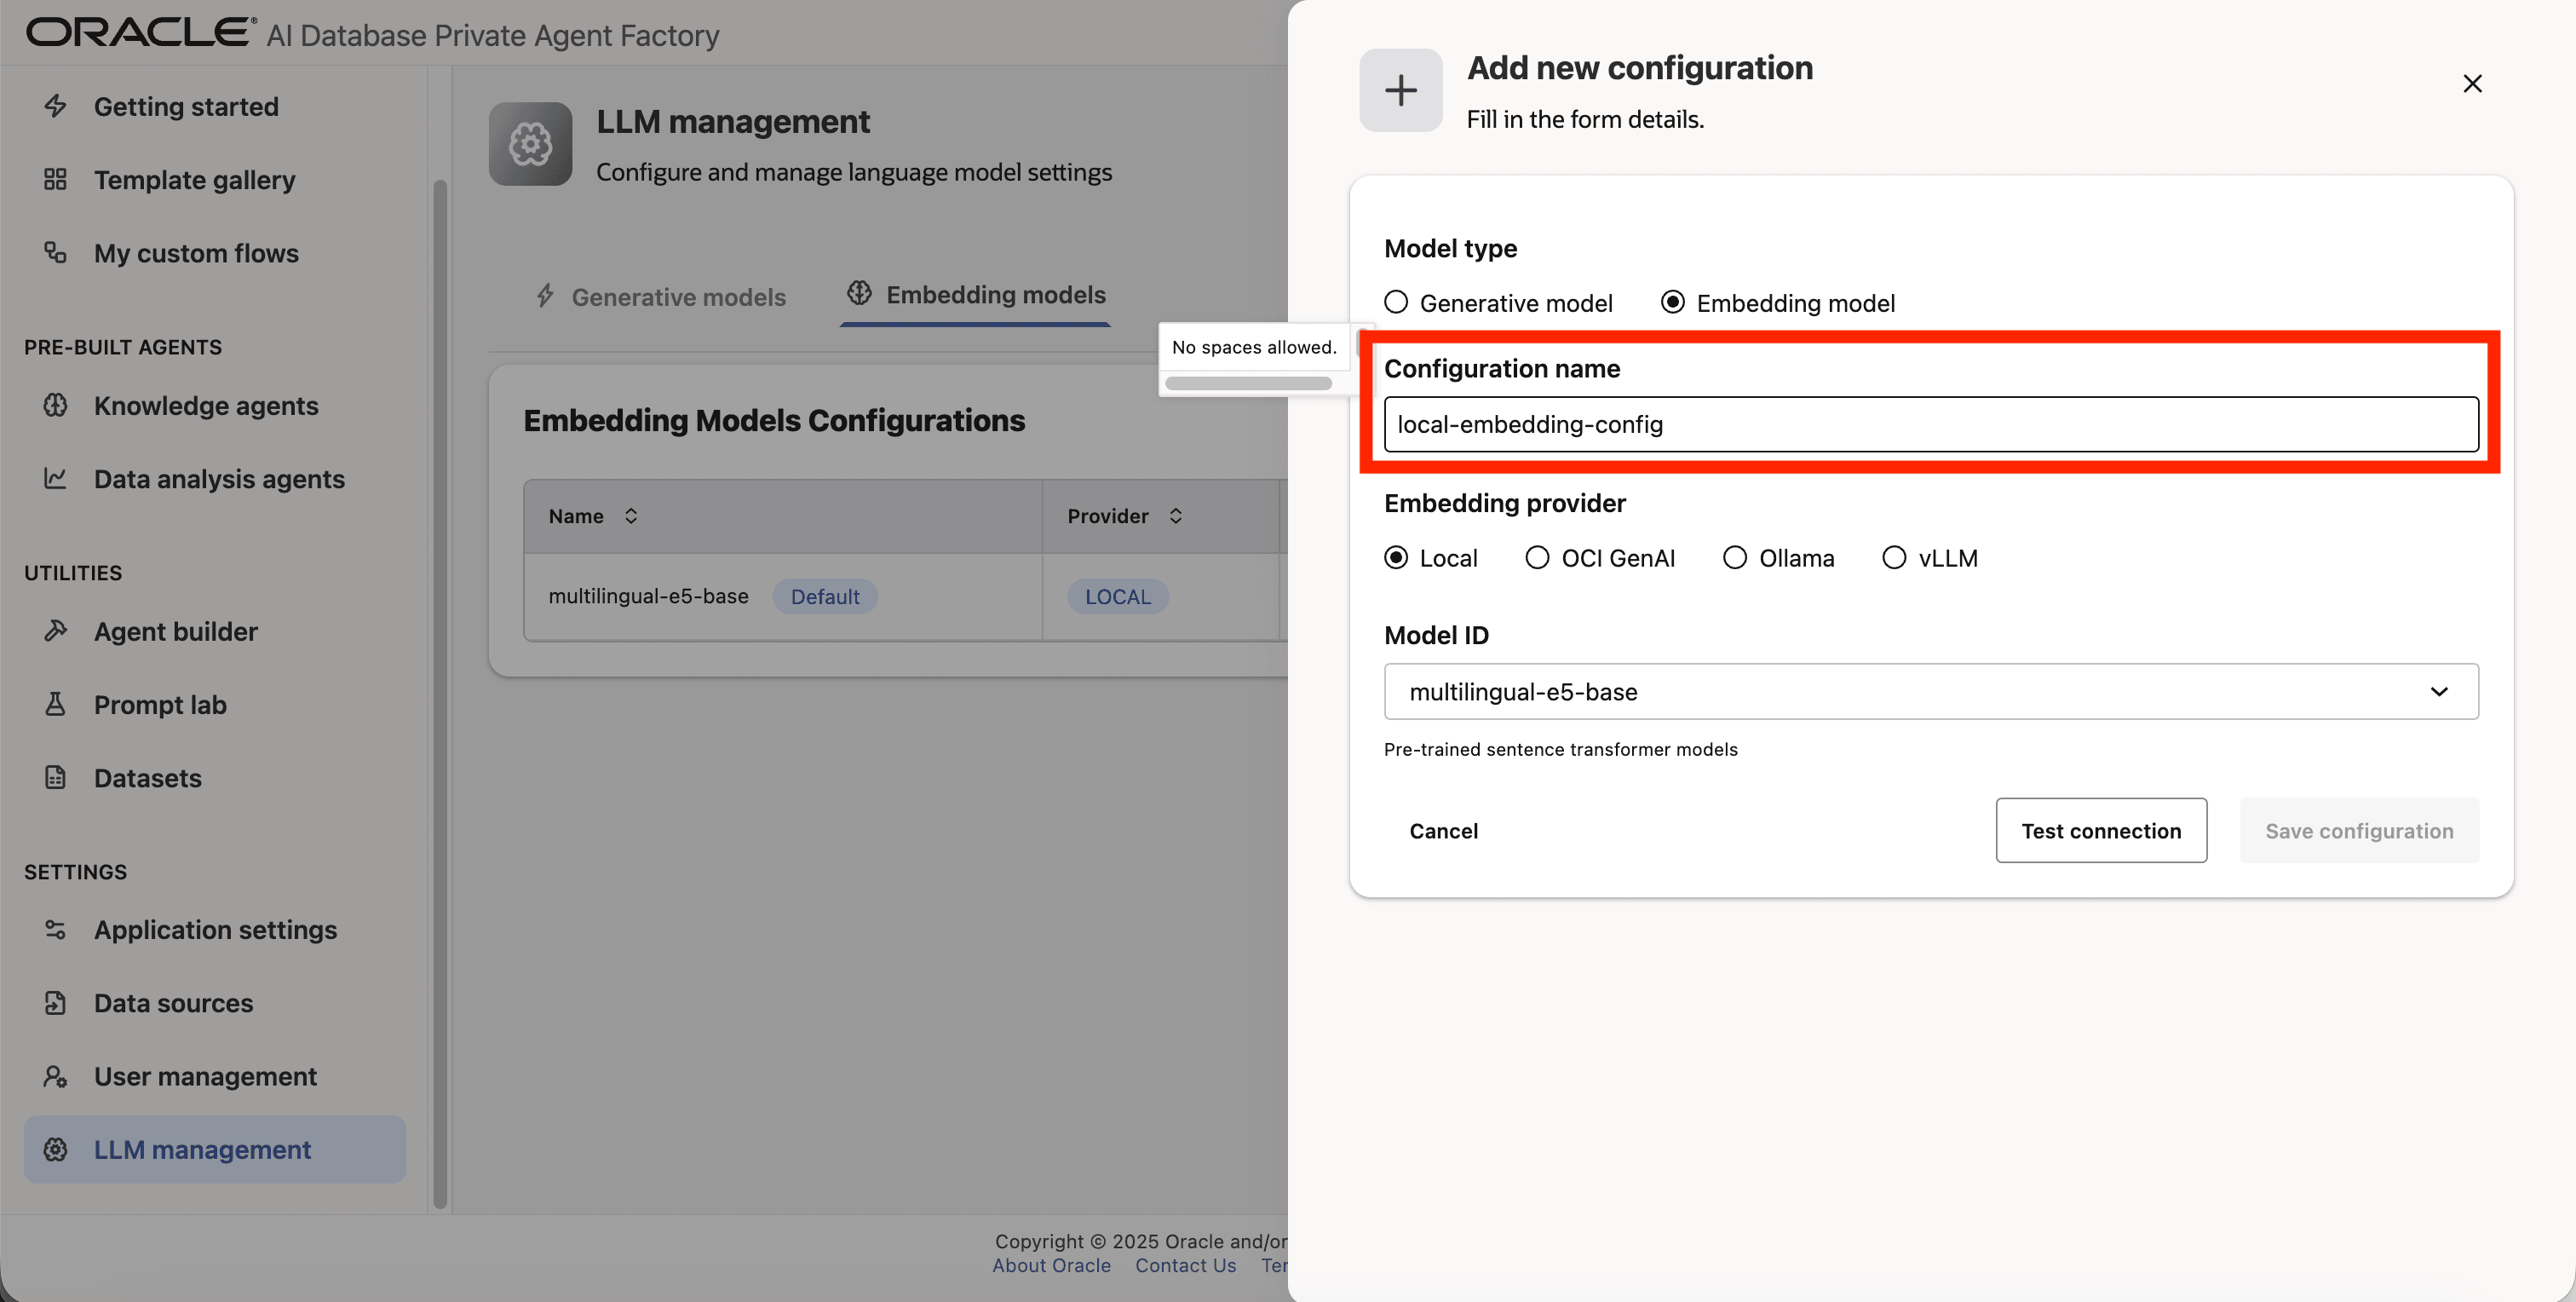Screen dimensions: 2576x1302
Task: Choose OCI GenAI as embedding provider
Action: tap(1537, 558)
